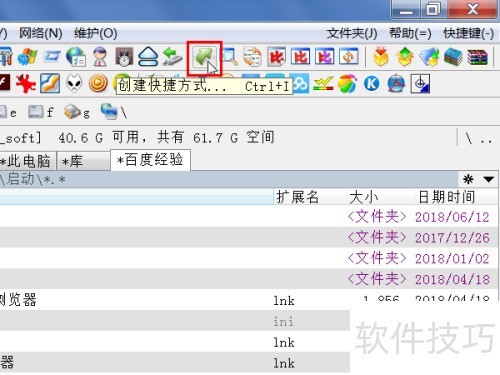
Task: Click the Windows logo gear icon
Action: (27, 57)
